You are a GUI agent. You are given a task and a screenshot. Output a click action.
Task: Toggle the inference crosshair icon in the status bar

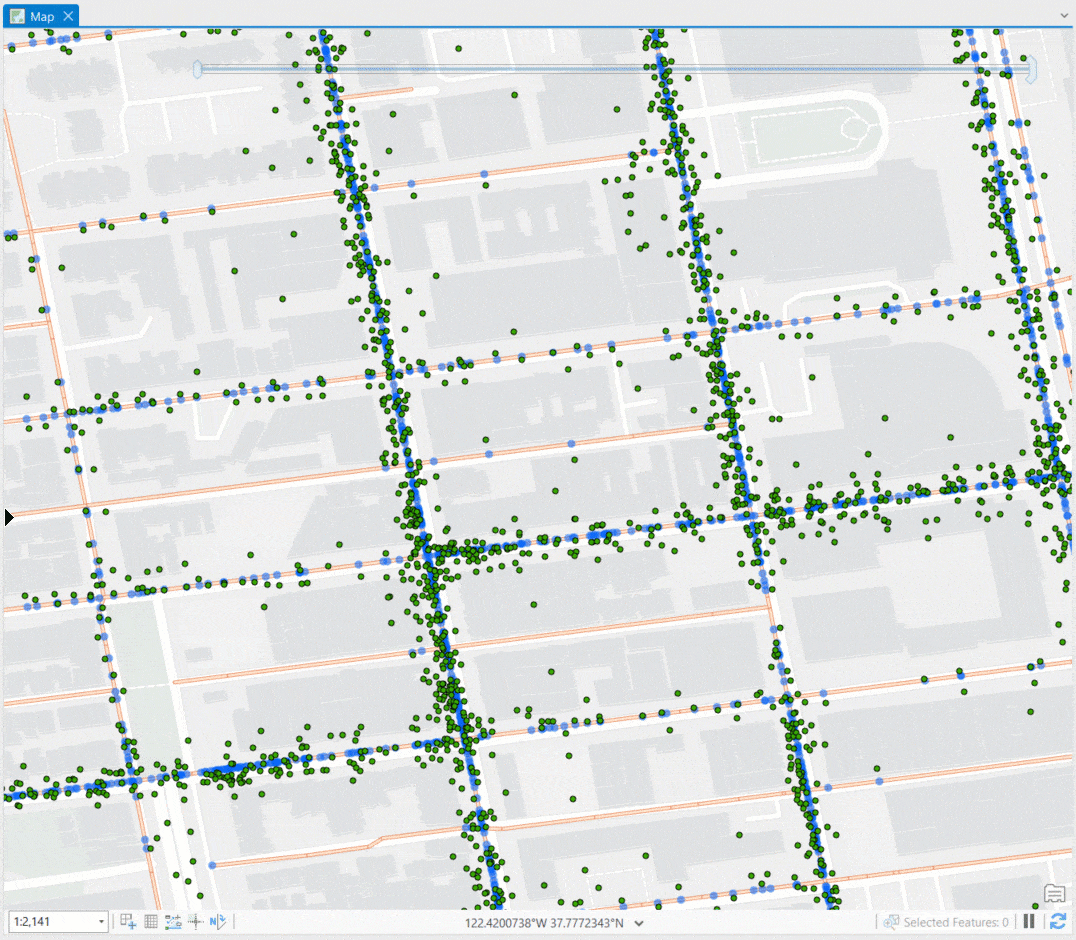click(x=196, y=921)
